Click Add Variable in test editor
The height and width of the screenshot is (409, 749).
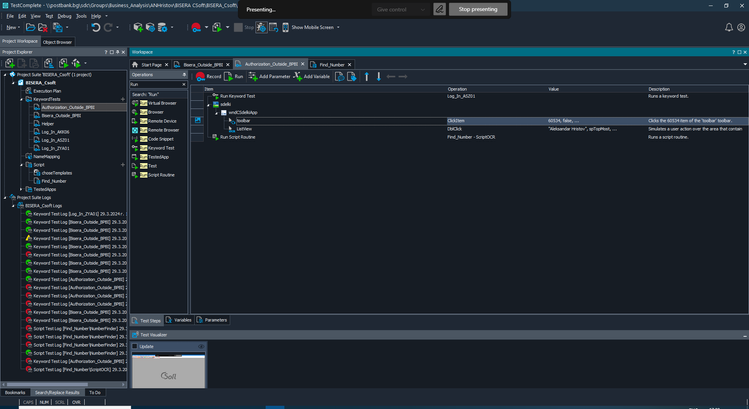click(x=312, y=76)
